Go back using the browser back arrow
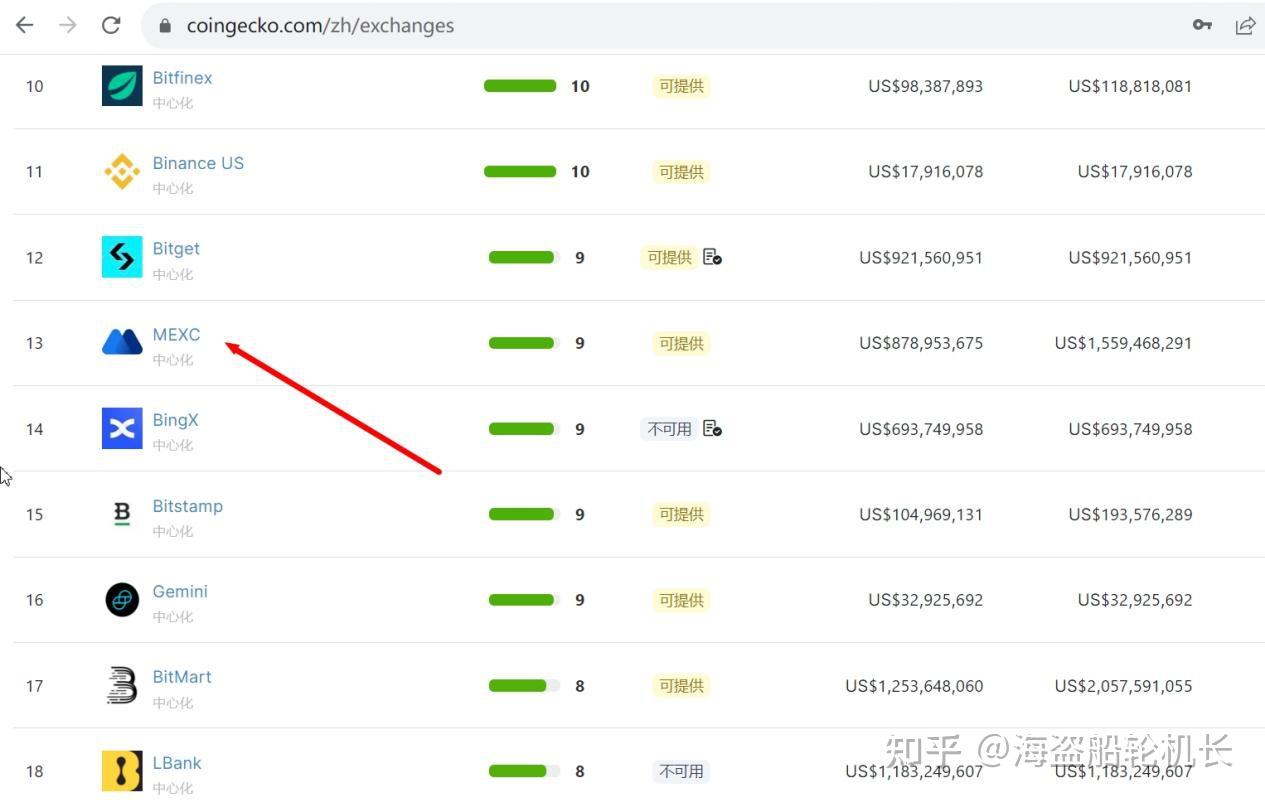This screenshot has height=802, width=1265. pyautogui.click(x=24, y=25)
